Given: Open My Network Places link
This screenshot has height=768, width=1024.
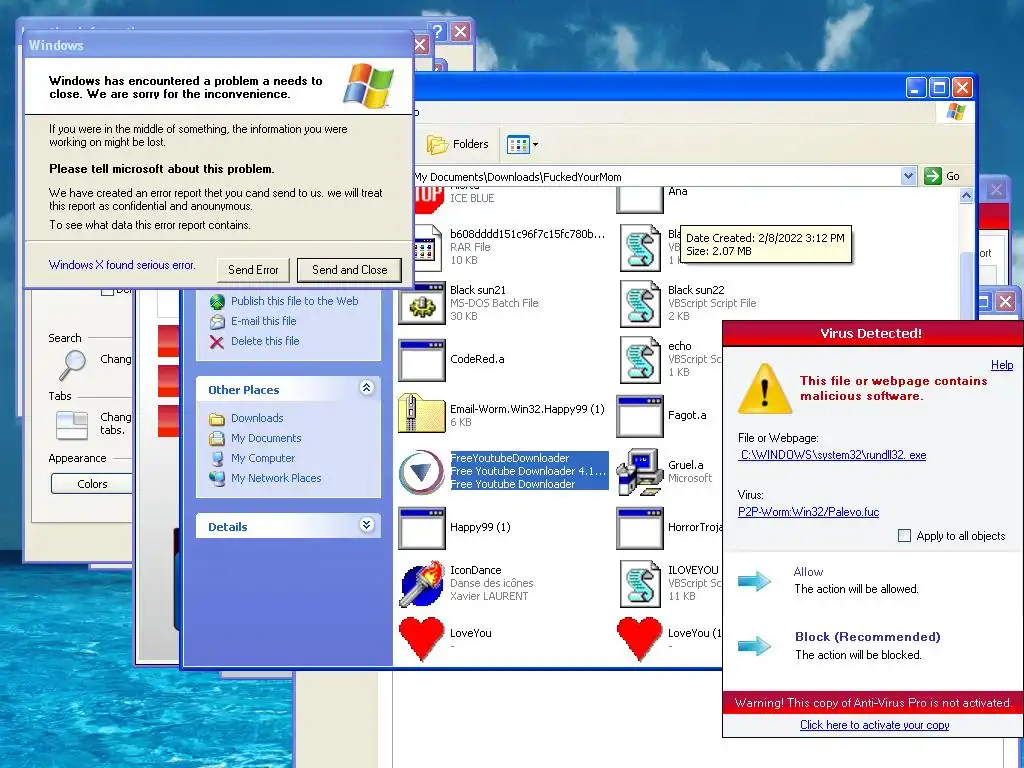Looking at the screenshot, I should point(276,478).
